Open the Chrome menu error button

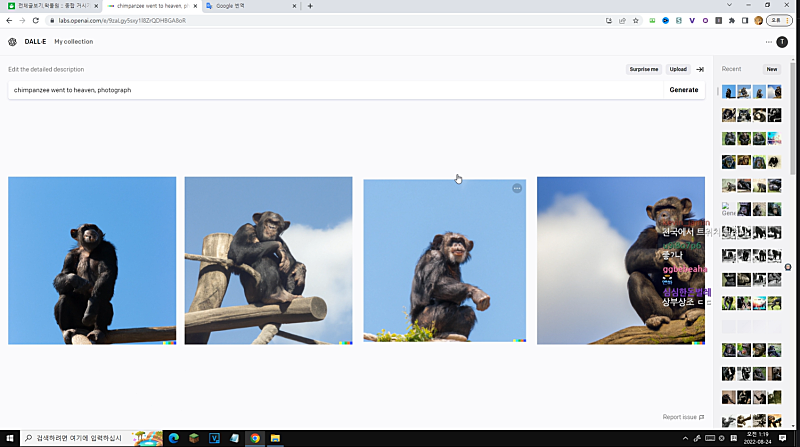point(779,20)
